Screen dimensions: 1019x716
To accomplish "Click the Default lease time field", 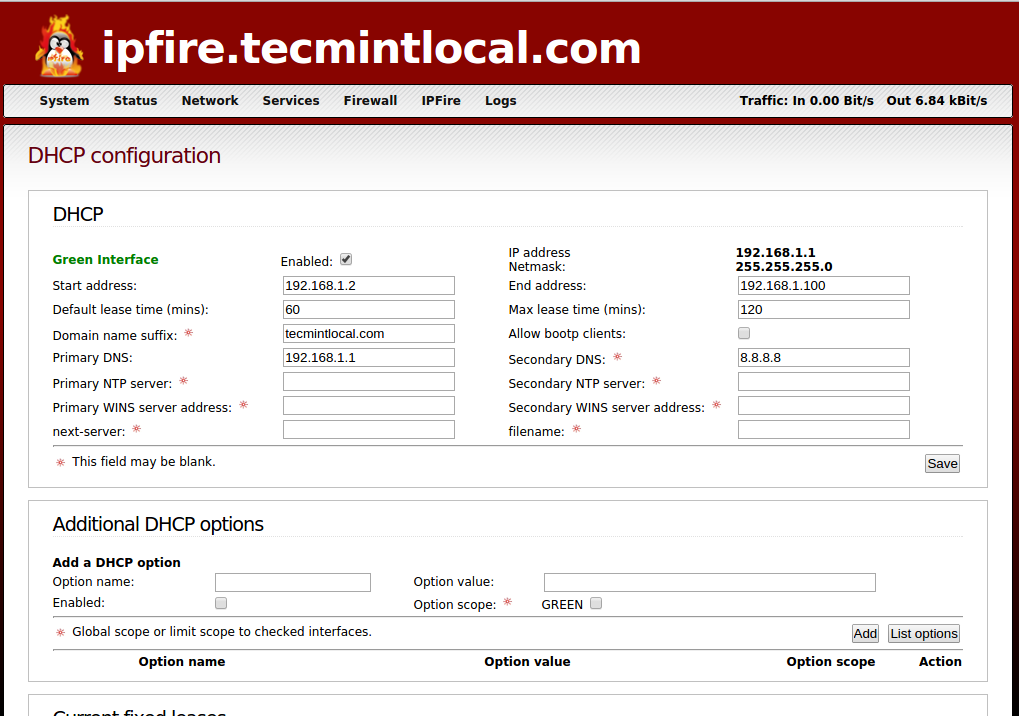I will pos(368,309).
